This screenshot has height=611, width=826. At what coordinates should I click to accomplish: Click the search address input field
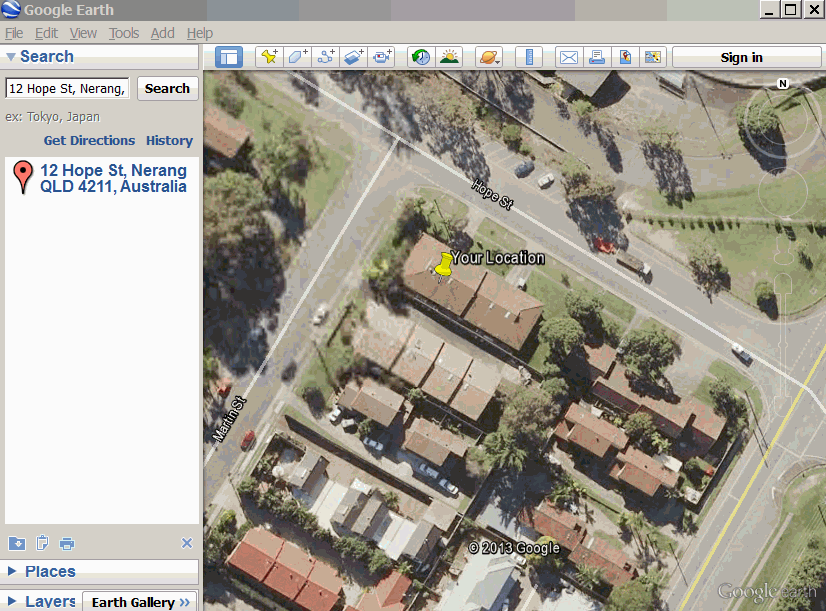click(68, 89)
